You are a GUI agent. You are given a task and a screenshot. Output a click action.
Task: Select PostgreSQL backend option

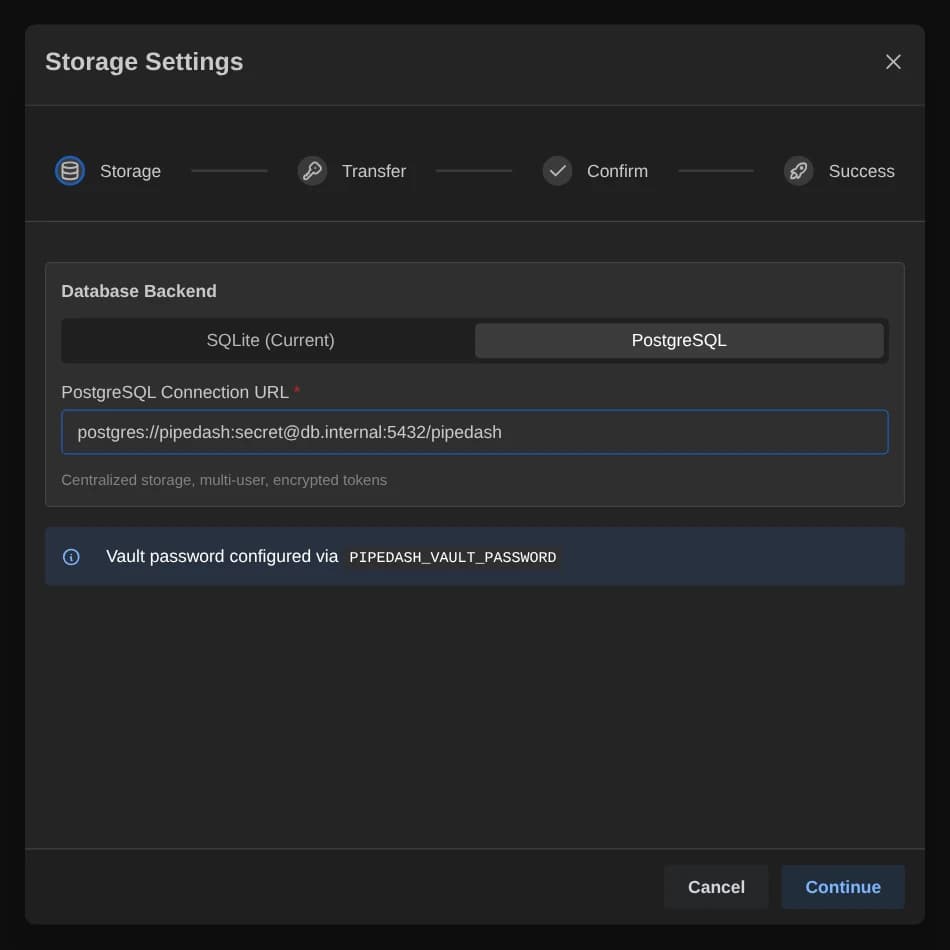coord(679,340)
